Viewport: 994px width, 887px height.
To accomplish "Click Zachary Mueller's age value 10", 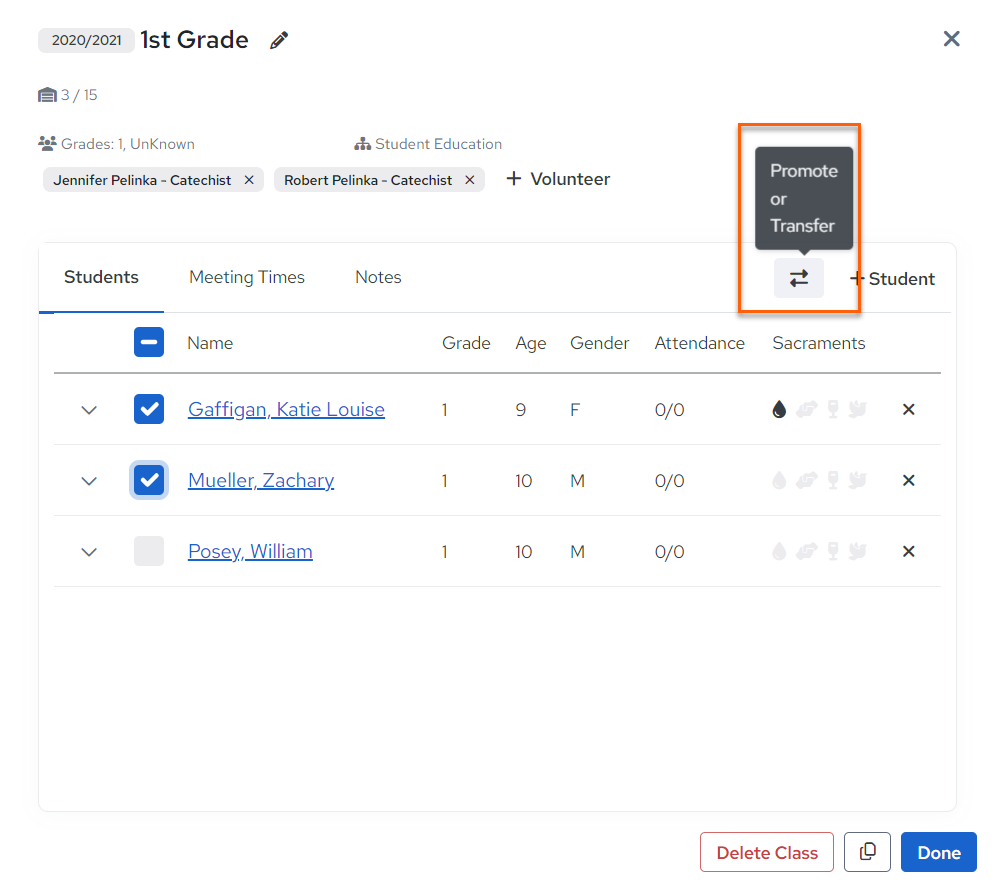I will pos(523,481).
